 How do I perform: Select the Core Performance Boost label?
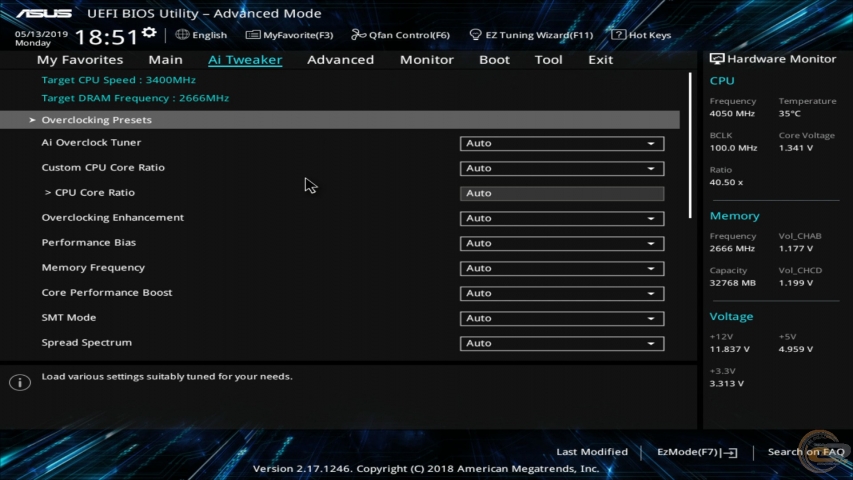(x=107, y=293)
